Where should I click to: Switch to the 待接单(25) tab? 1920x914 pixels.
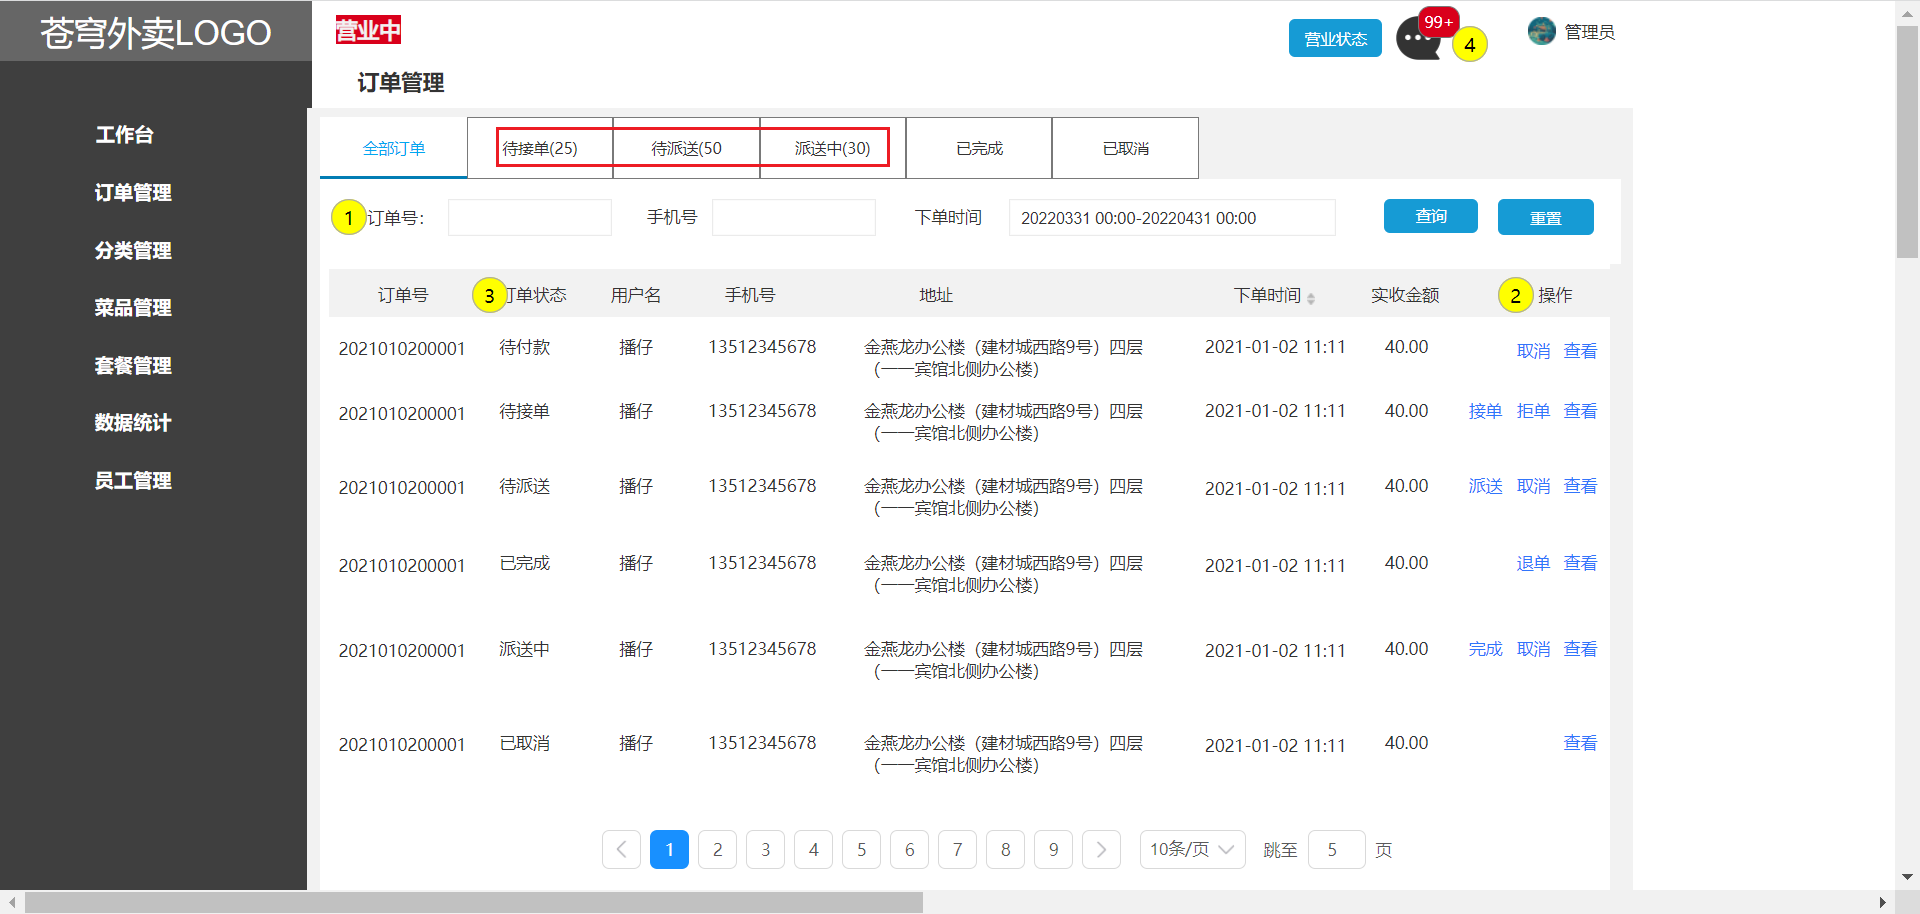coord(540,148)
